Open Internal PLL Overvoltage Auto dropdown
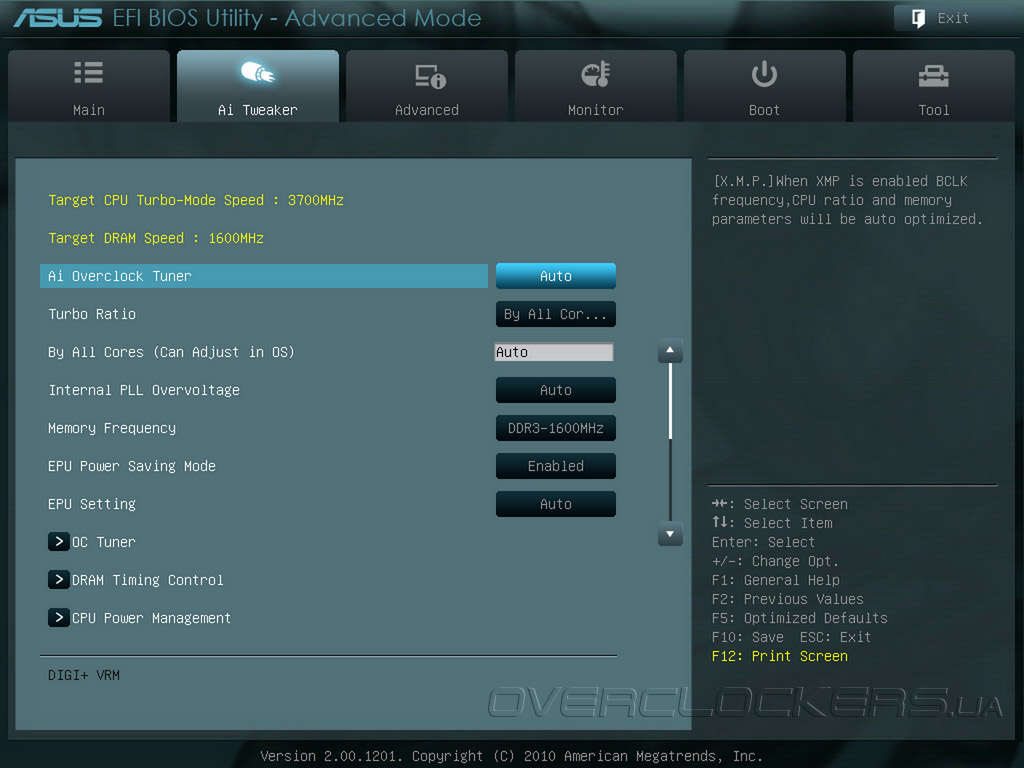Image resolution: width=1024 pixels, height=768 pixels. [556, 390]
